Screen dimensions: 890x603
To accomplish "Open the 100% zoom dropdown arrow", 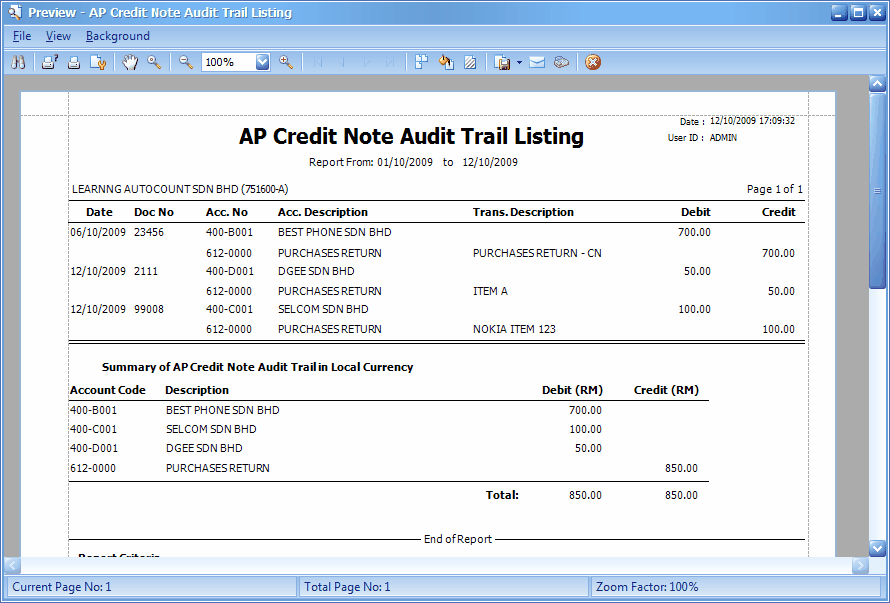I will tap(262, 62).
